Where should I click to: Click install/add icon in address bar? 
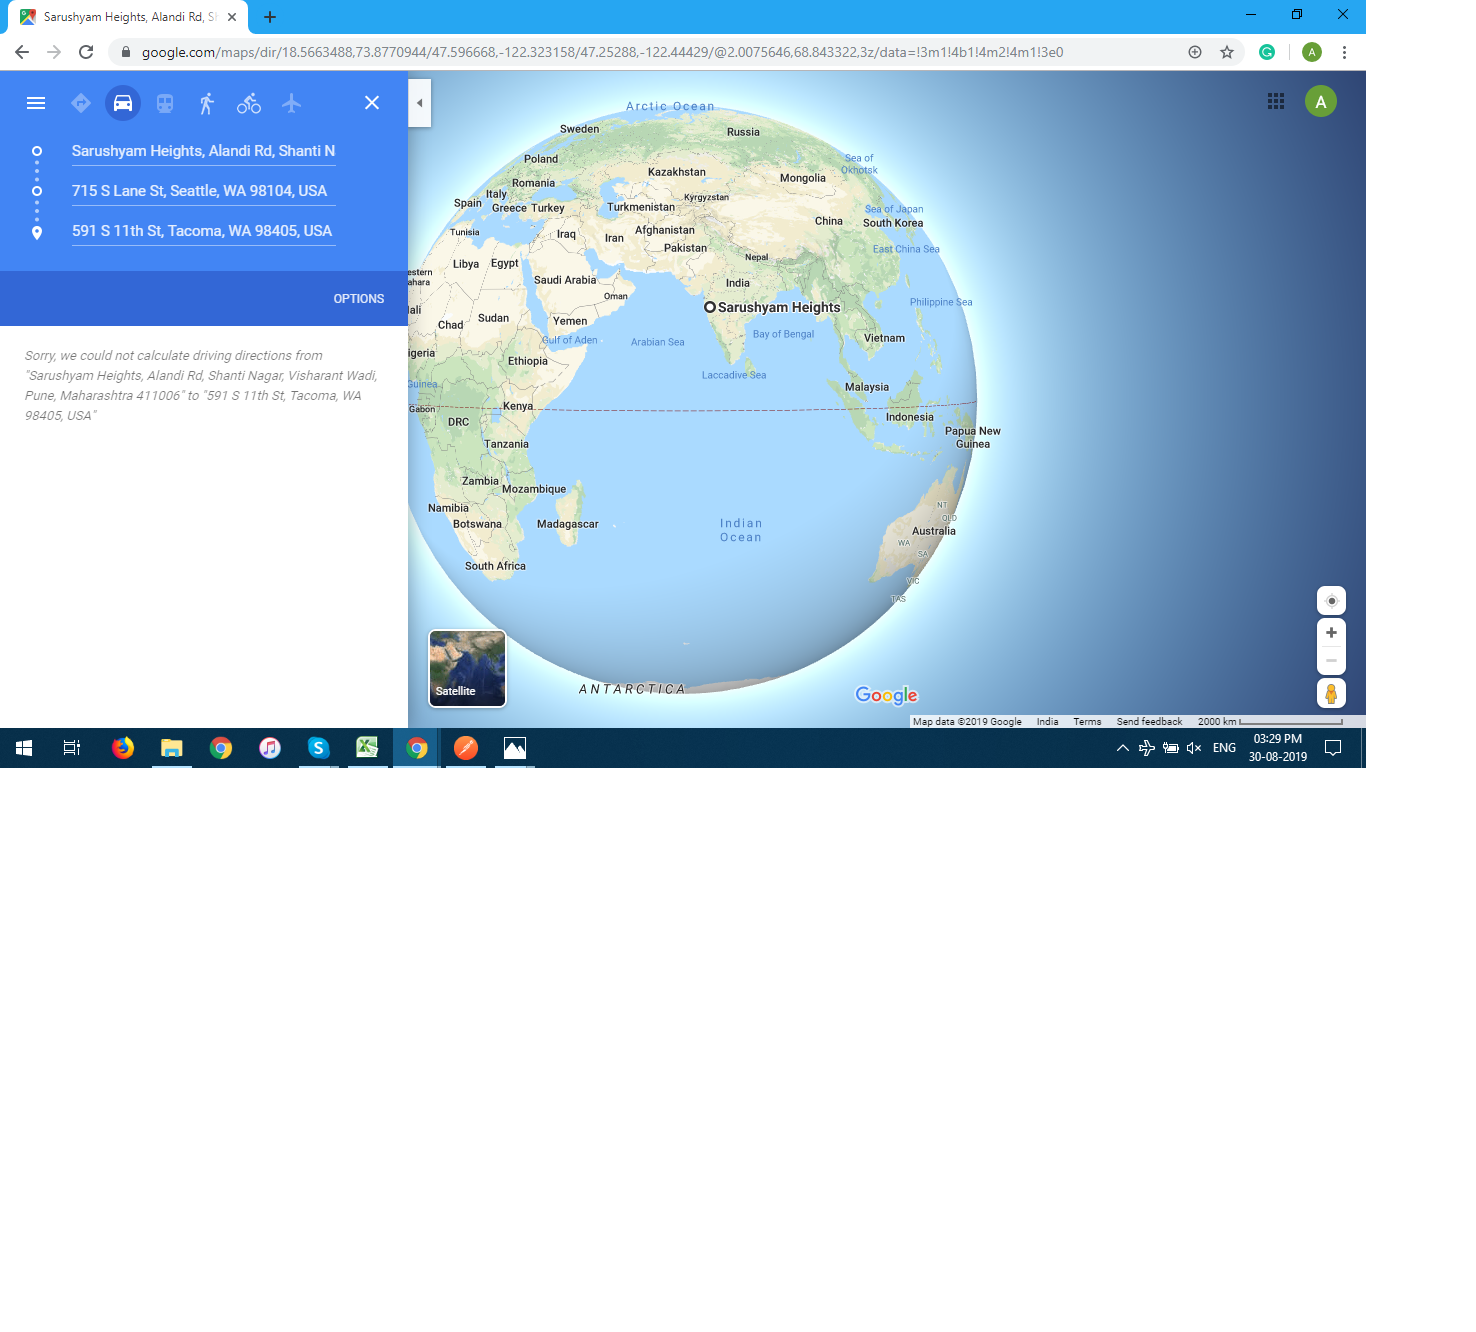tap(1195, 52)
